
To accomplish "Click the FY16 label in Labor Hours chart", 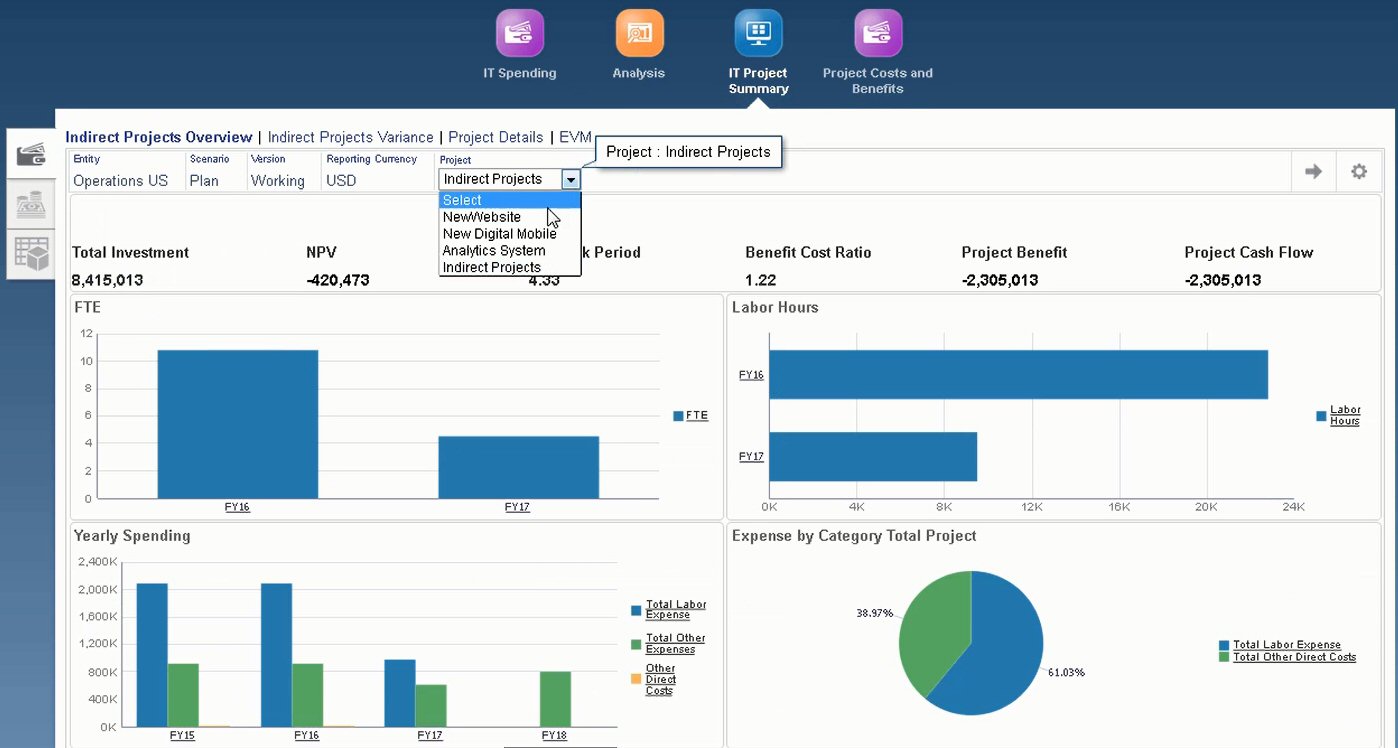I will coord(751,375).
